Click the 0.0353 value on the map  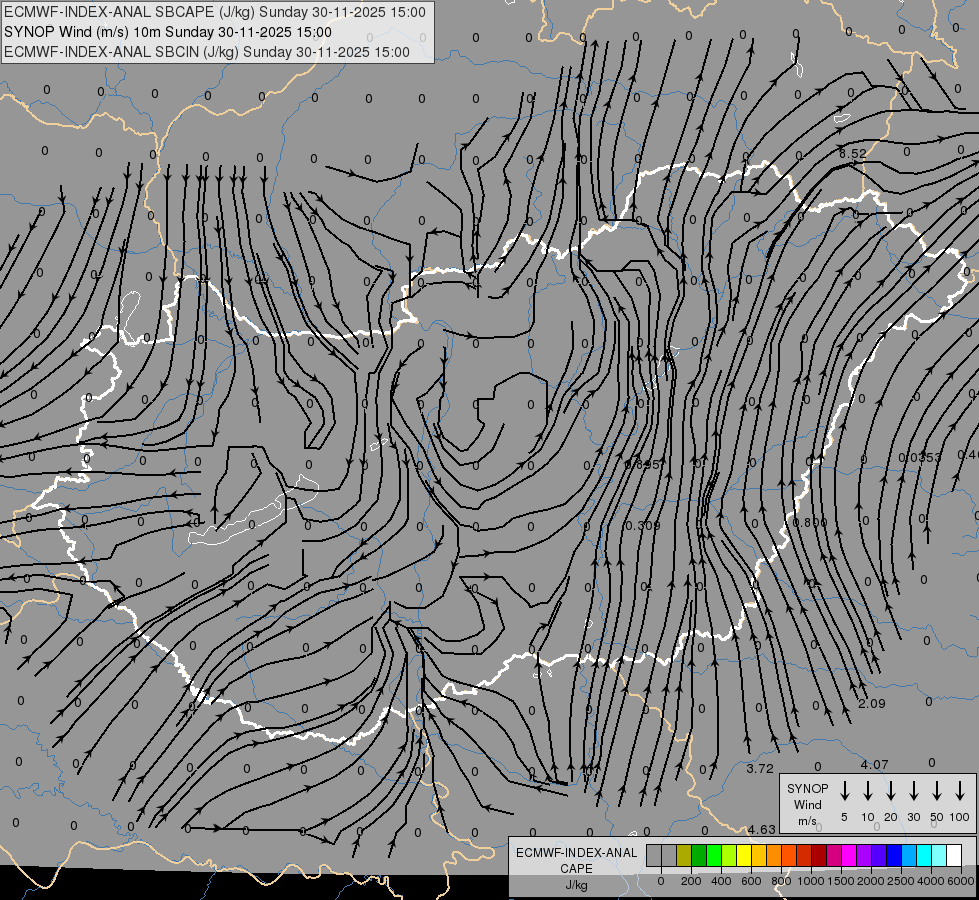(x=920, y=458)
